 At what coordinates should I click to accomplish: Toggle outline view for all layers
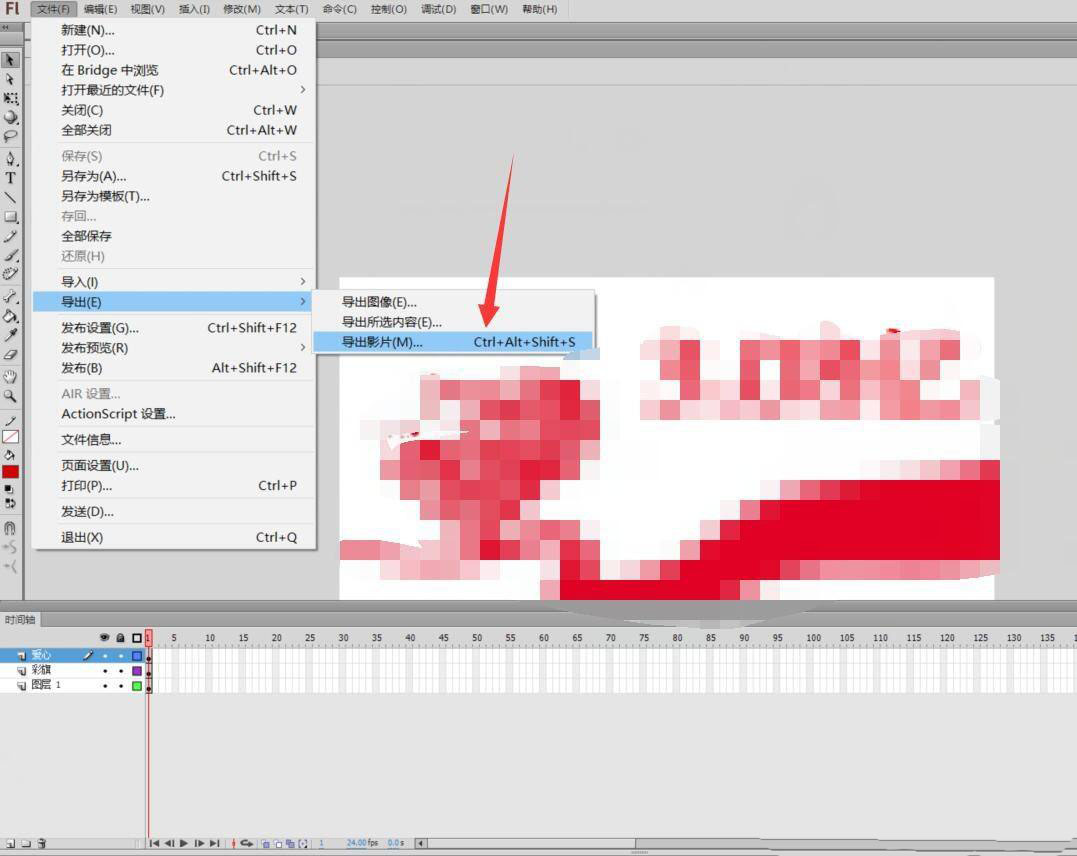137,638
